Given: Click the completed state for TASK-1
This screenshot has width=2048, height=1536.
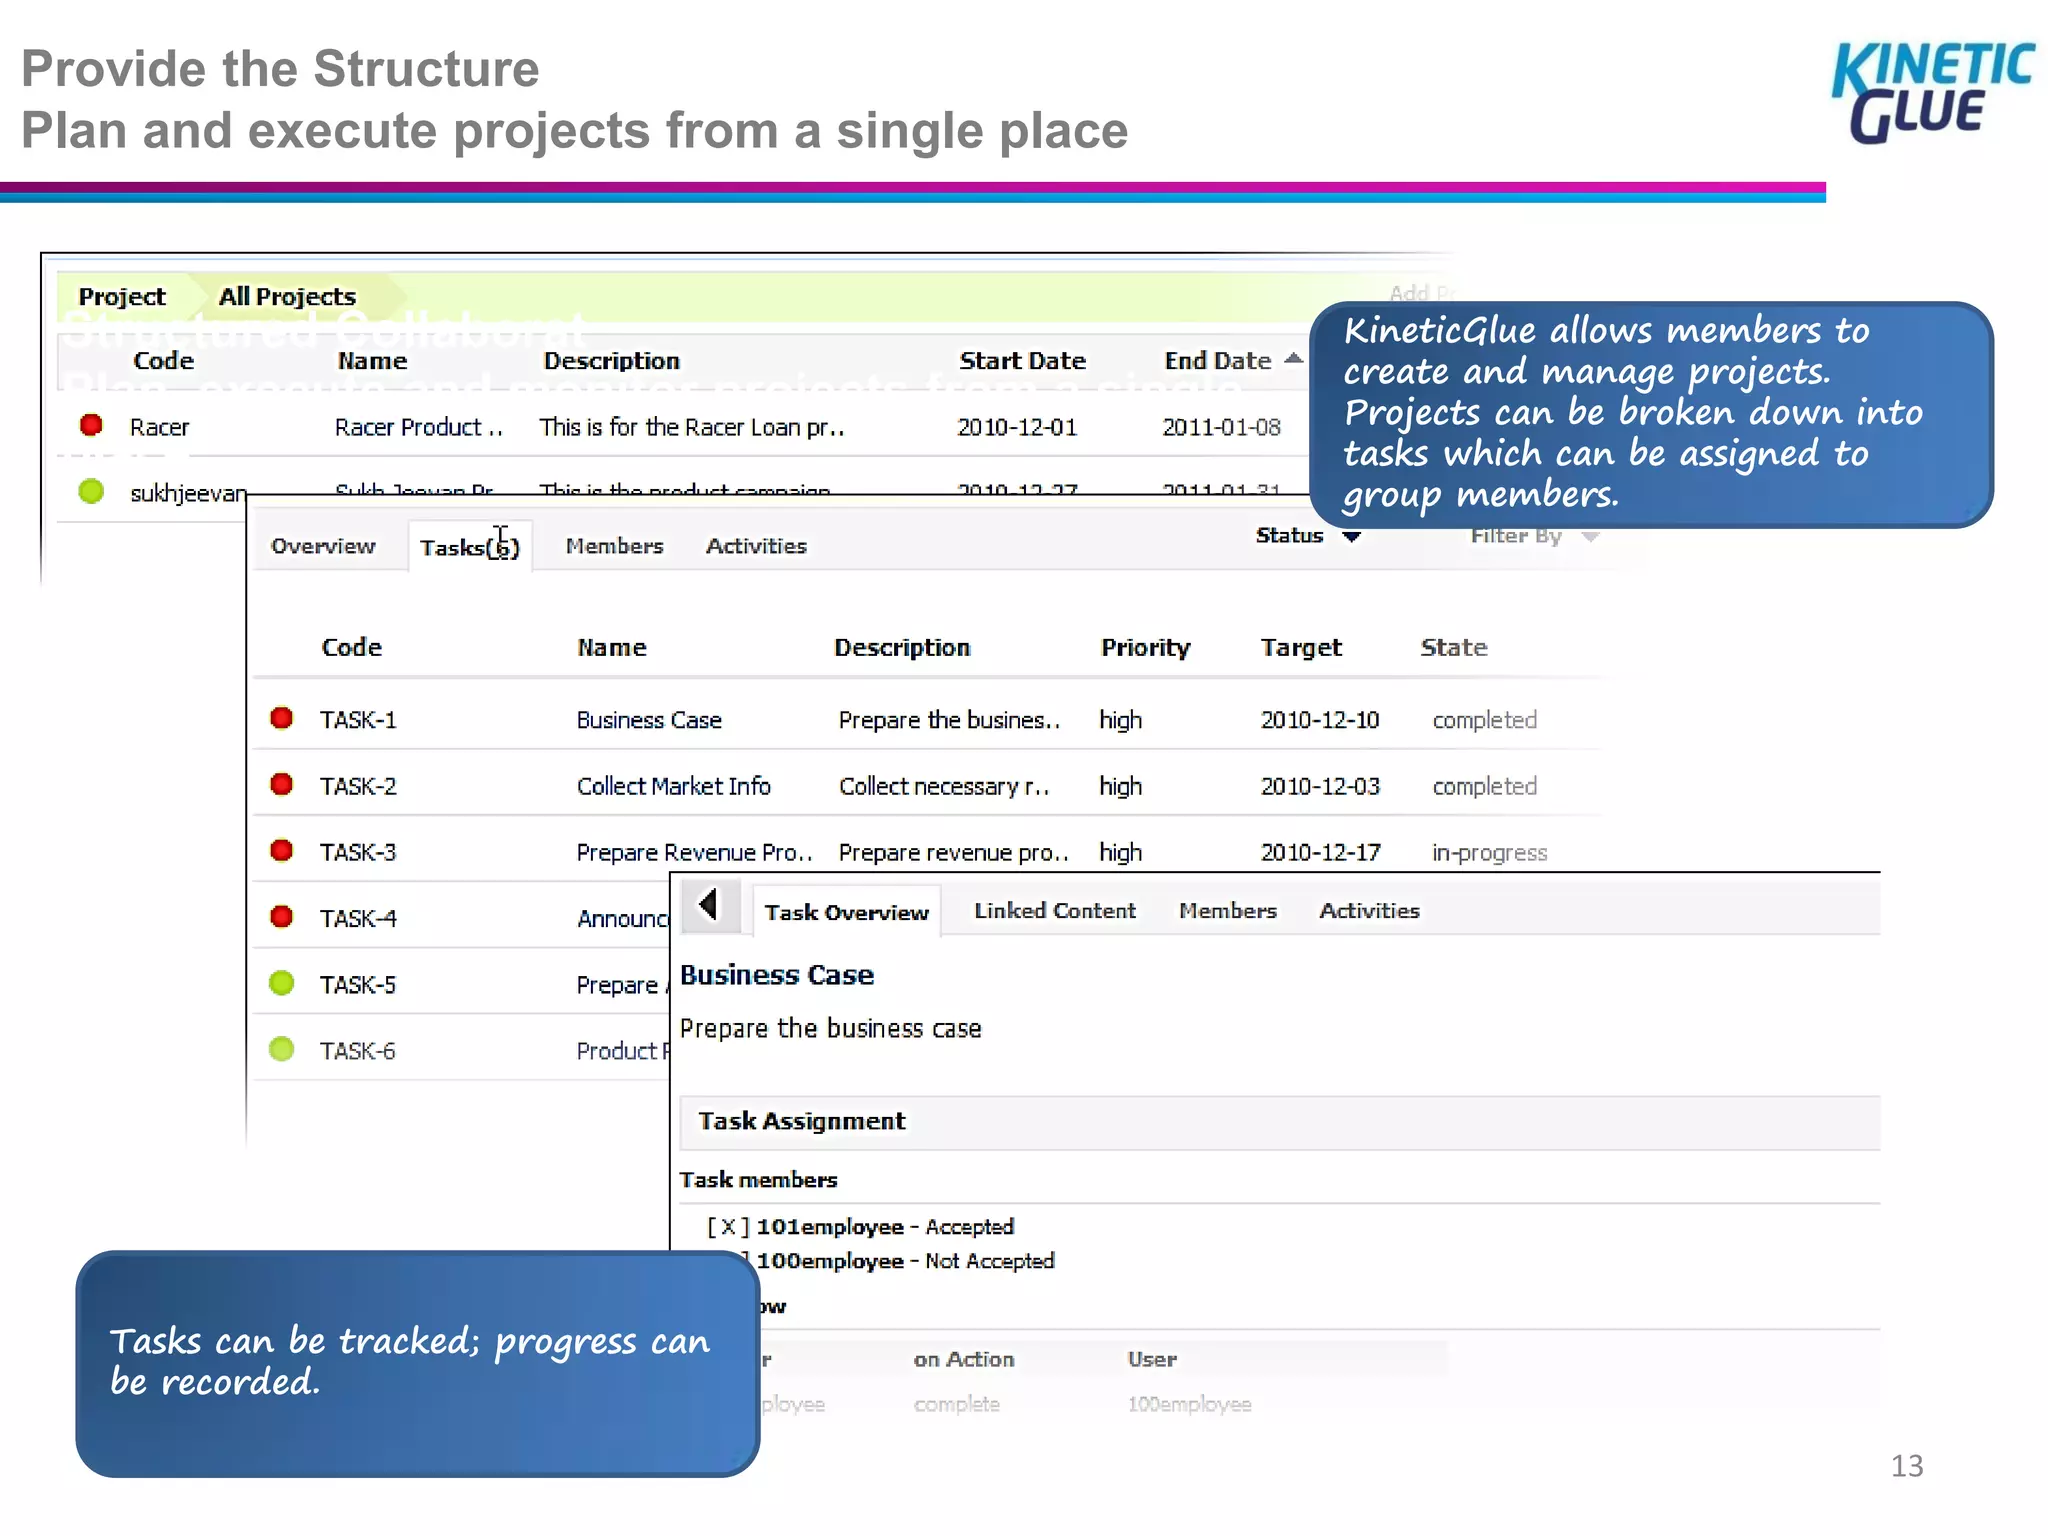Looking at the screenshot, I should coord(1484,720).
